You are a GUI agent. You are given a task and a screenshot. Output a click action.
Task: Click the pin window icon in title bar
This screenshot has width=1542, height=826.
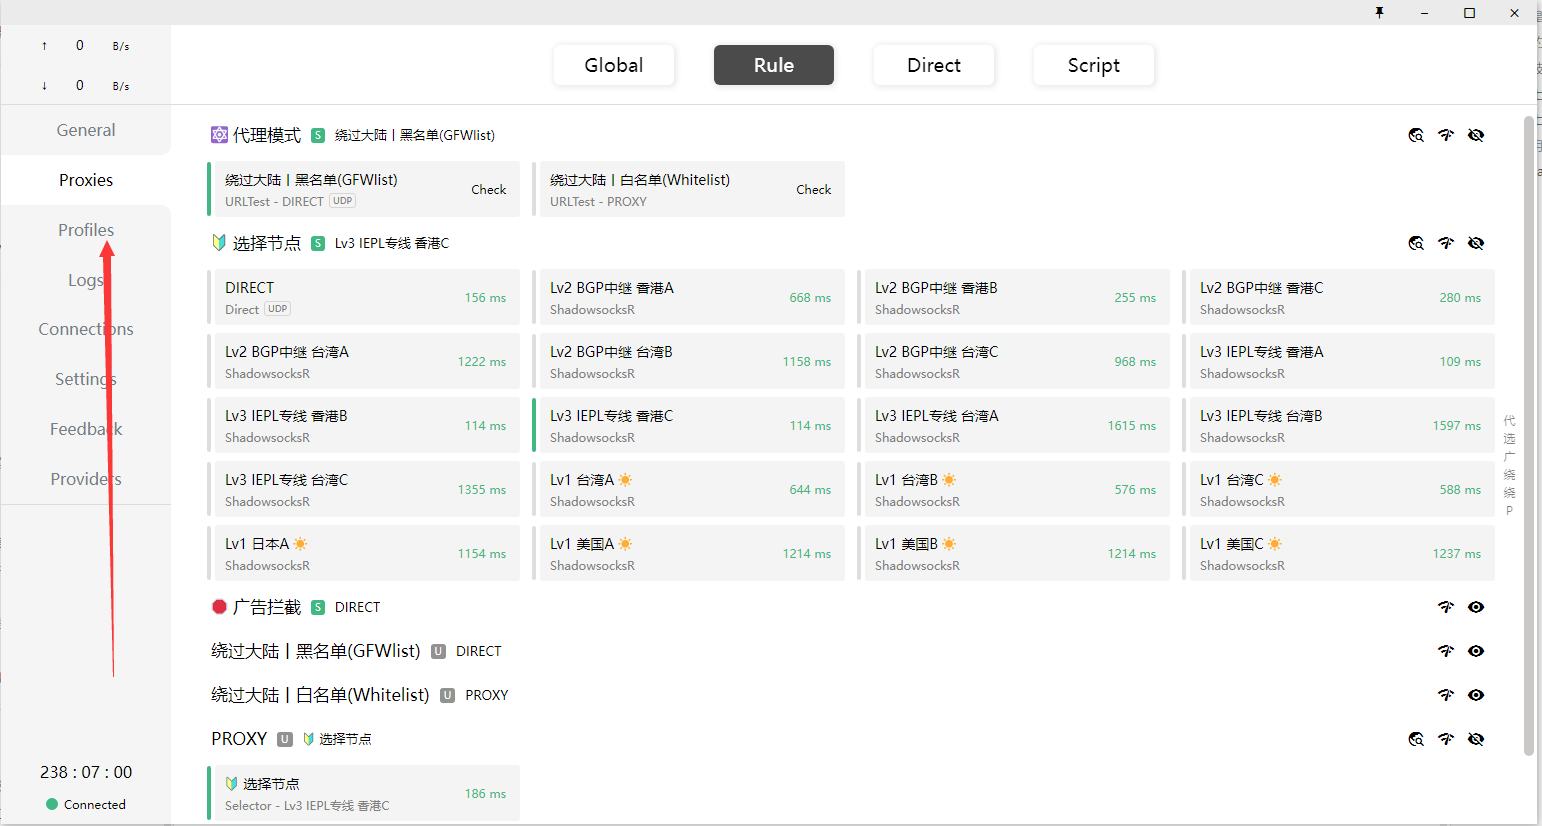pos(1379,12)
